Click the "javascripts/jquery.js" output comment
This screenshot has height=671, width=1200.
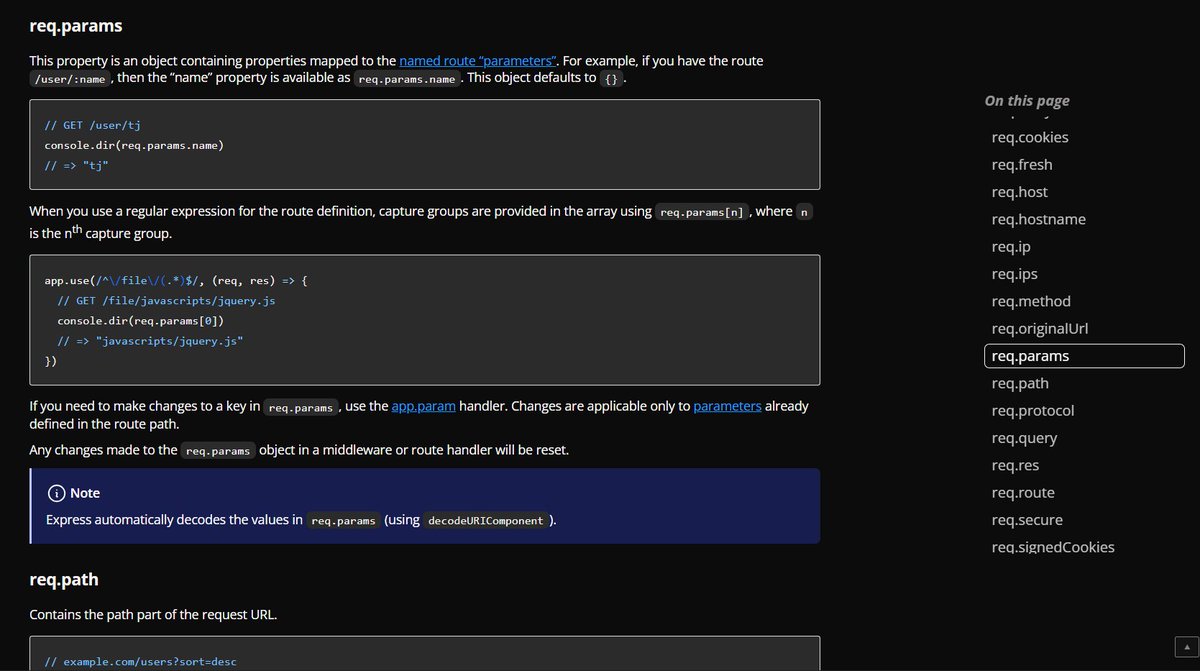[150, 341]
